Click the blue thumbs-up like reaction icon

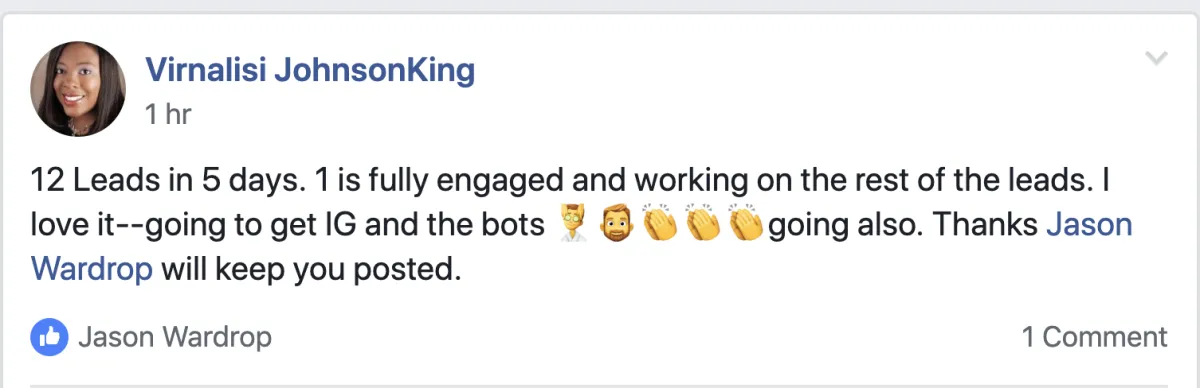pos(50,336)
